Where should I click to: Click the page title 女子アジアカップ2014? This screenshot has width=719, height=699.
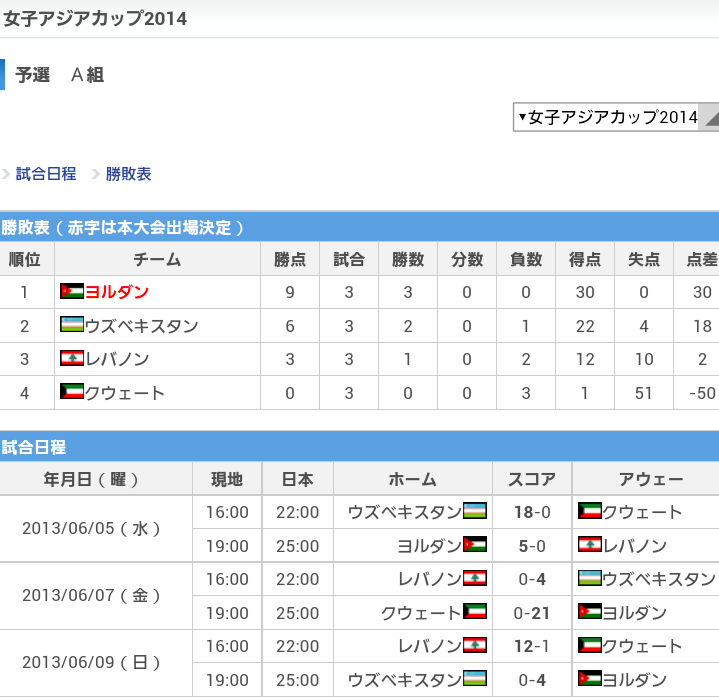point(95,19)
